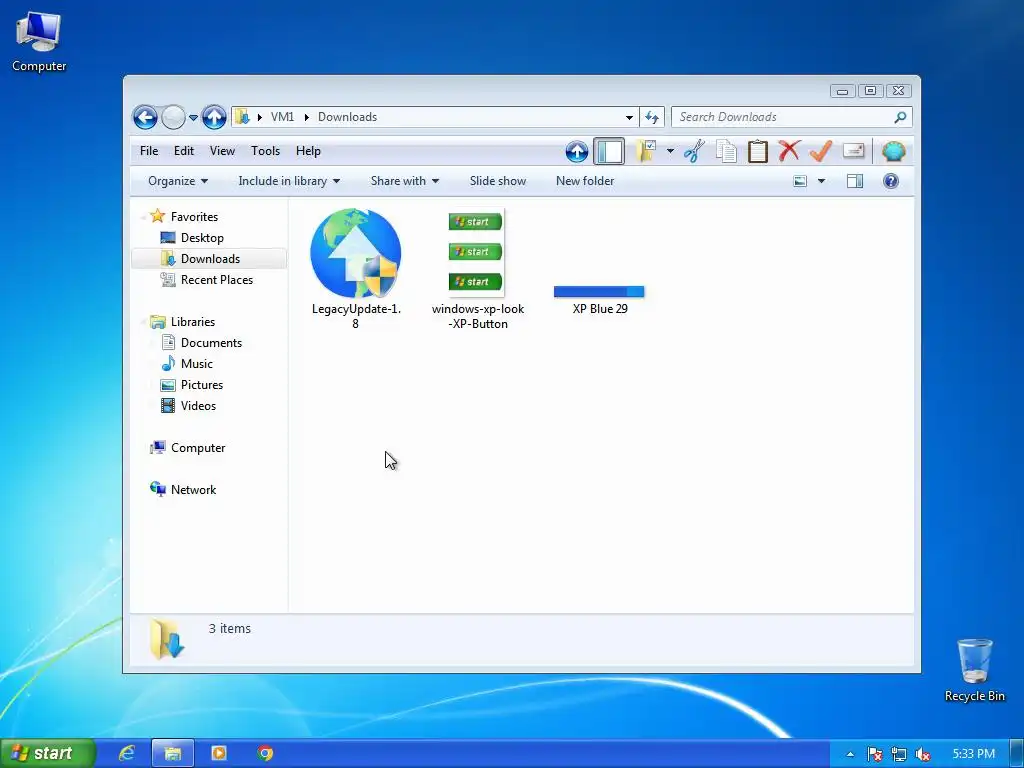Viewport: 1024px width, 768px height.
Task: Click the envelope Email icon in toolbar
Action: pyautogui.click(x=854, y=151)
